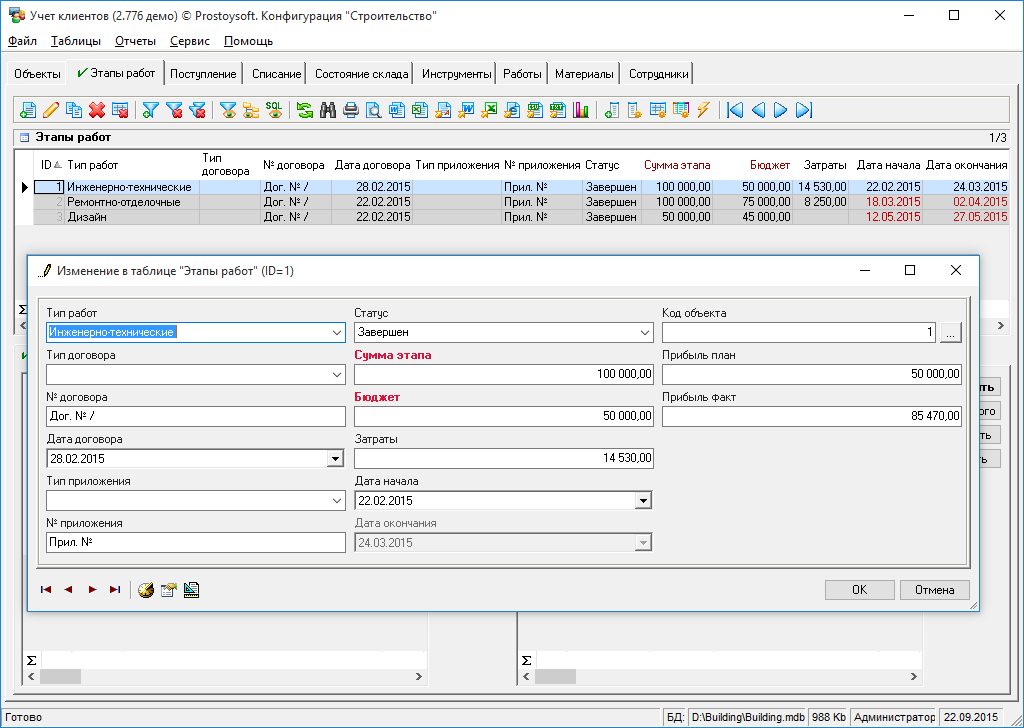Screen dimensions: 1024x728
Task: Go to next record in edit dialog
Action: click(92, 590)
